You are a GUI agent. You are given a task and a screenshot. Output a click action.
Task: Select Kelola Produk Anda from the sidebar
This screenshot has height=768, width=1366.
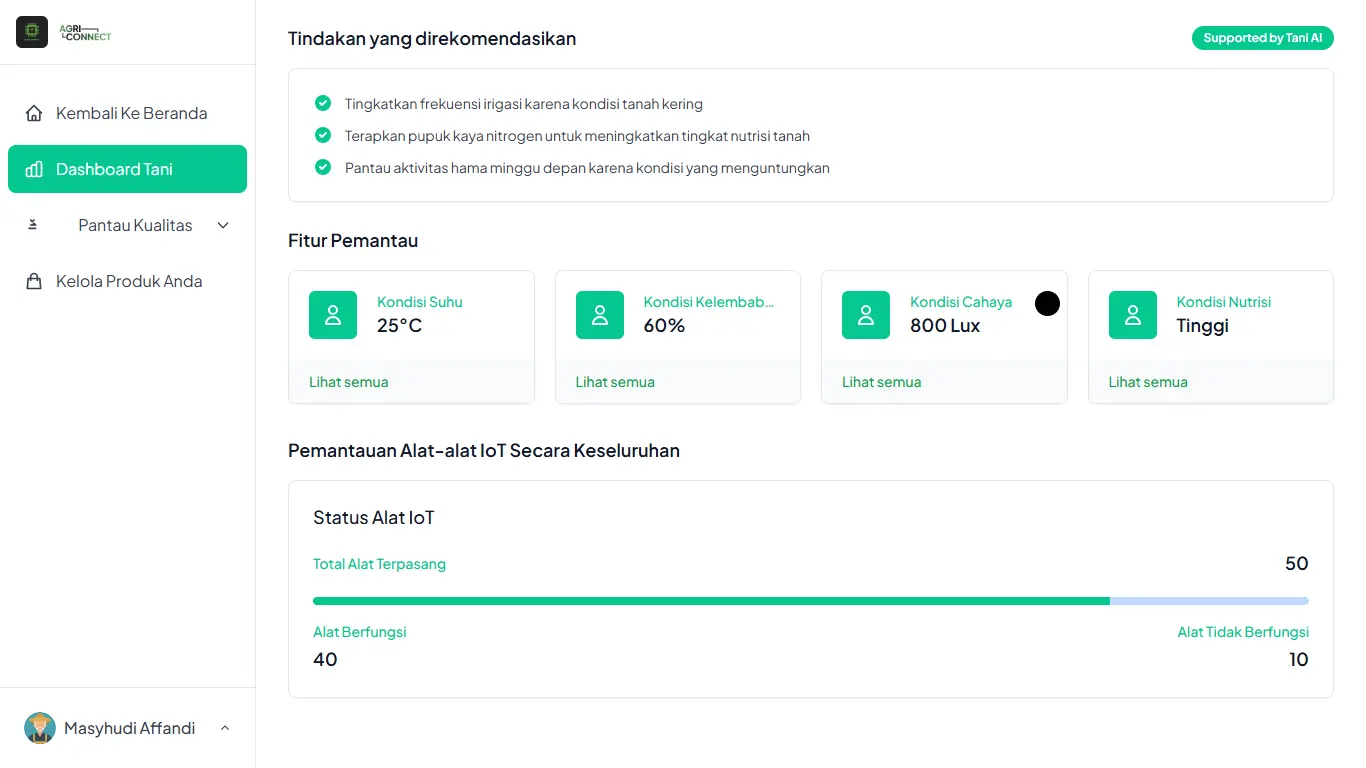pyautogui.click(x=127, y=281)
